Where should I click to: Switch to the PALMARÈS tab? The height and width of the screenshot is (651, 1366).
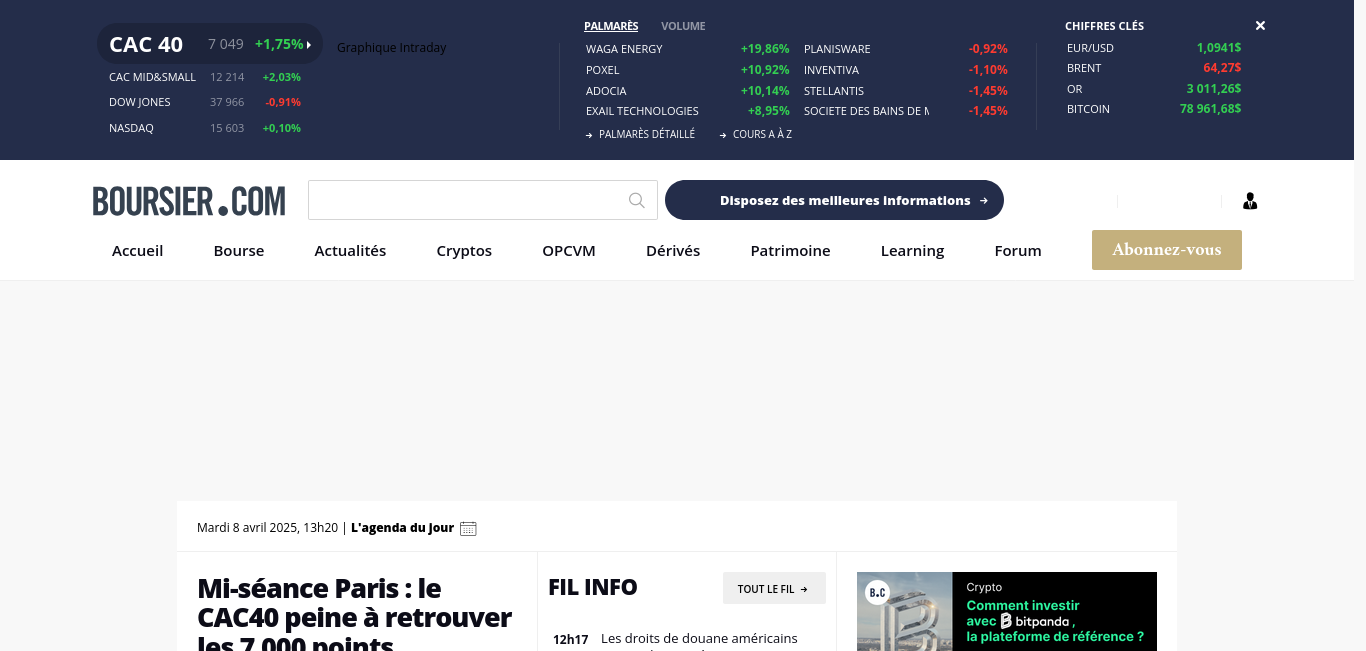coord(611,26)
